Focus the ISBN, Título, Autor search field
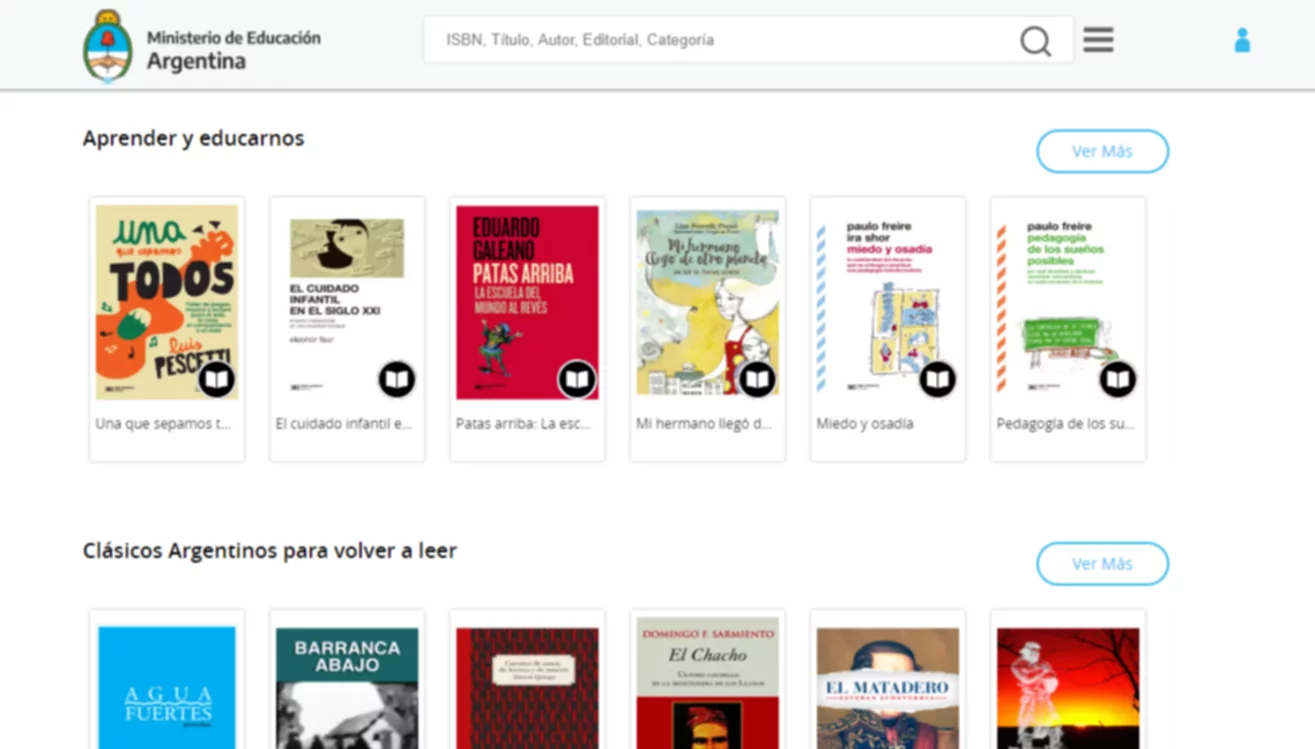 720,40
